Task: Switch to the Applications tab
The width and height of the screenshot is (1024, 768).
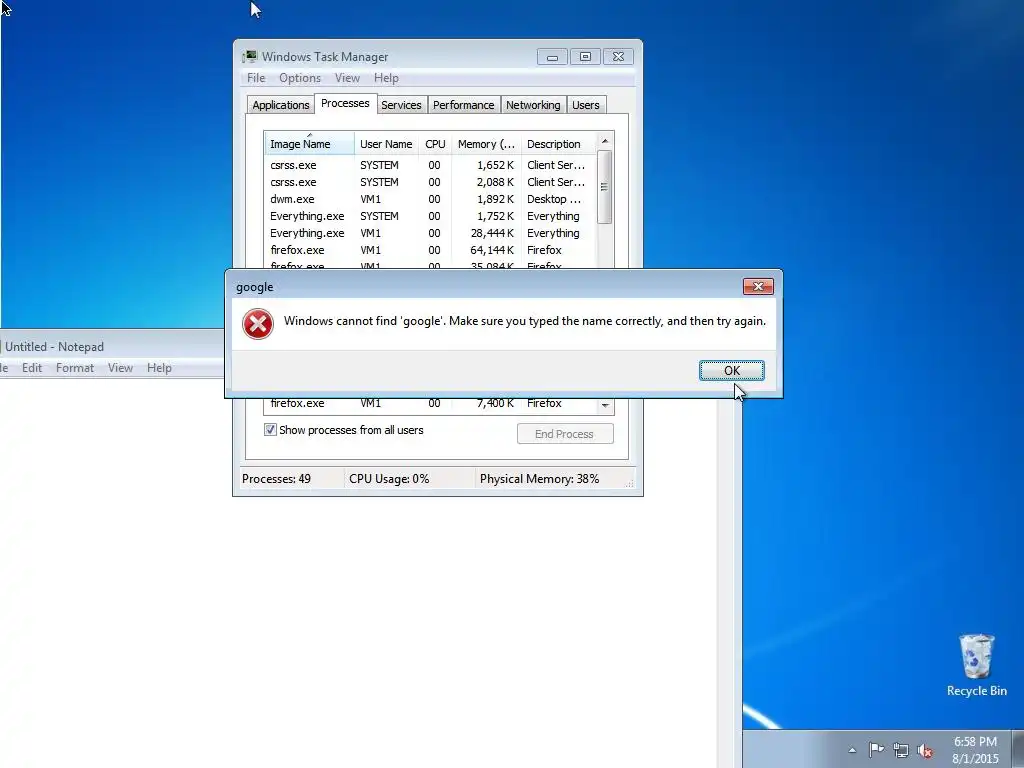Action: pos(281,105)
